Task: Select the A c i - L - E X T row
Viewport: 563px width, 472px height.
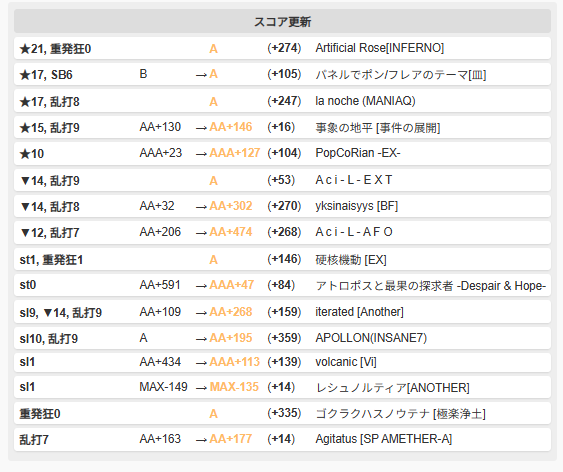Action: (282, 180)
